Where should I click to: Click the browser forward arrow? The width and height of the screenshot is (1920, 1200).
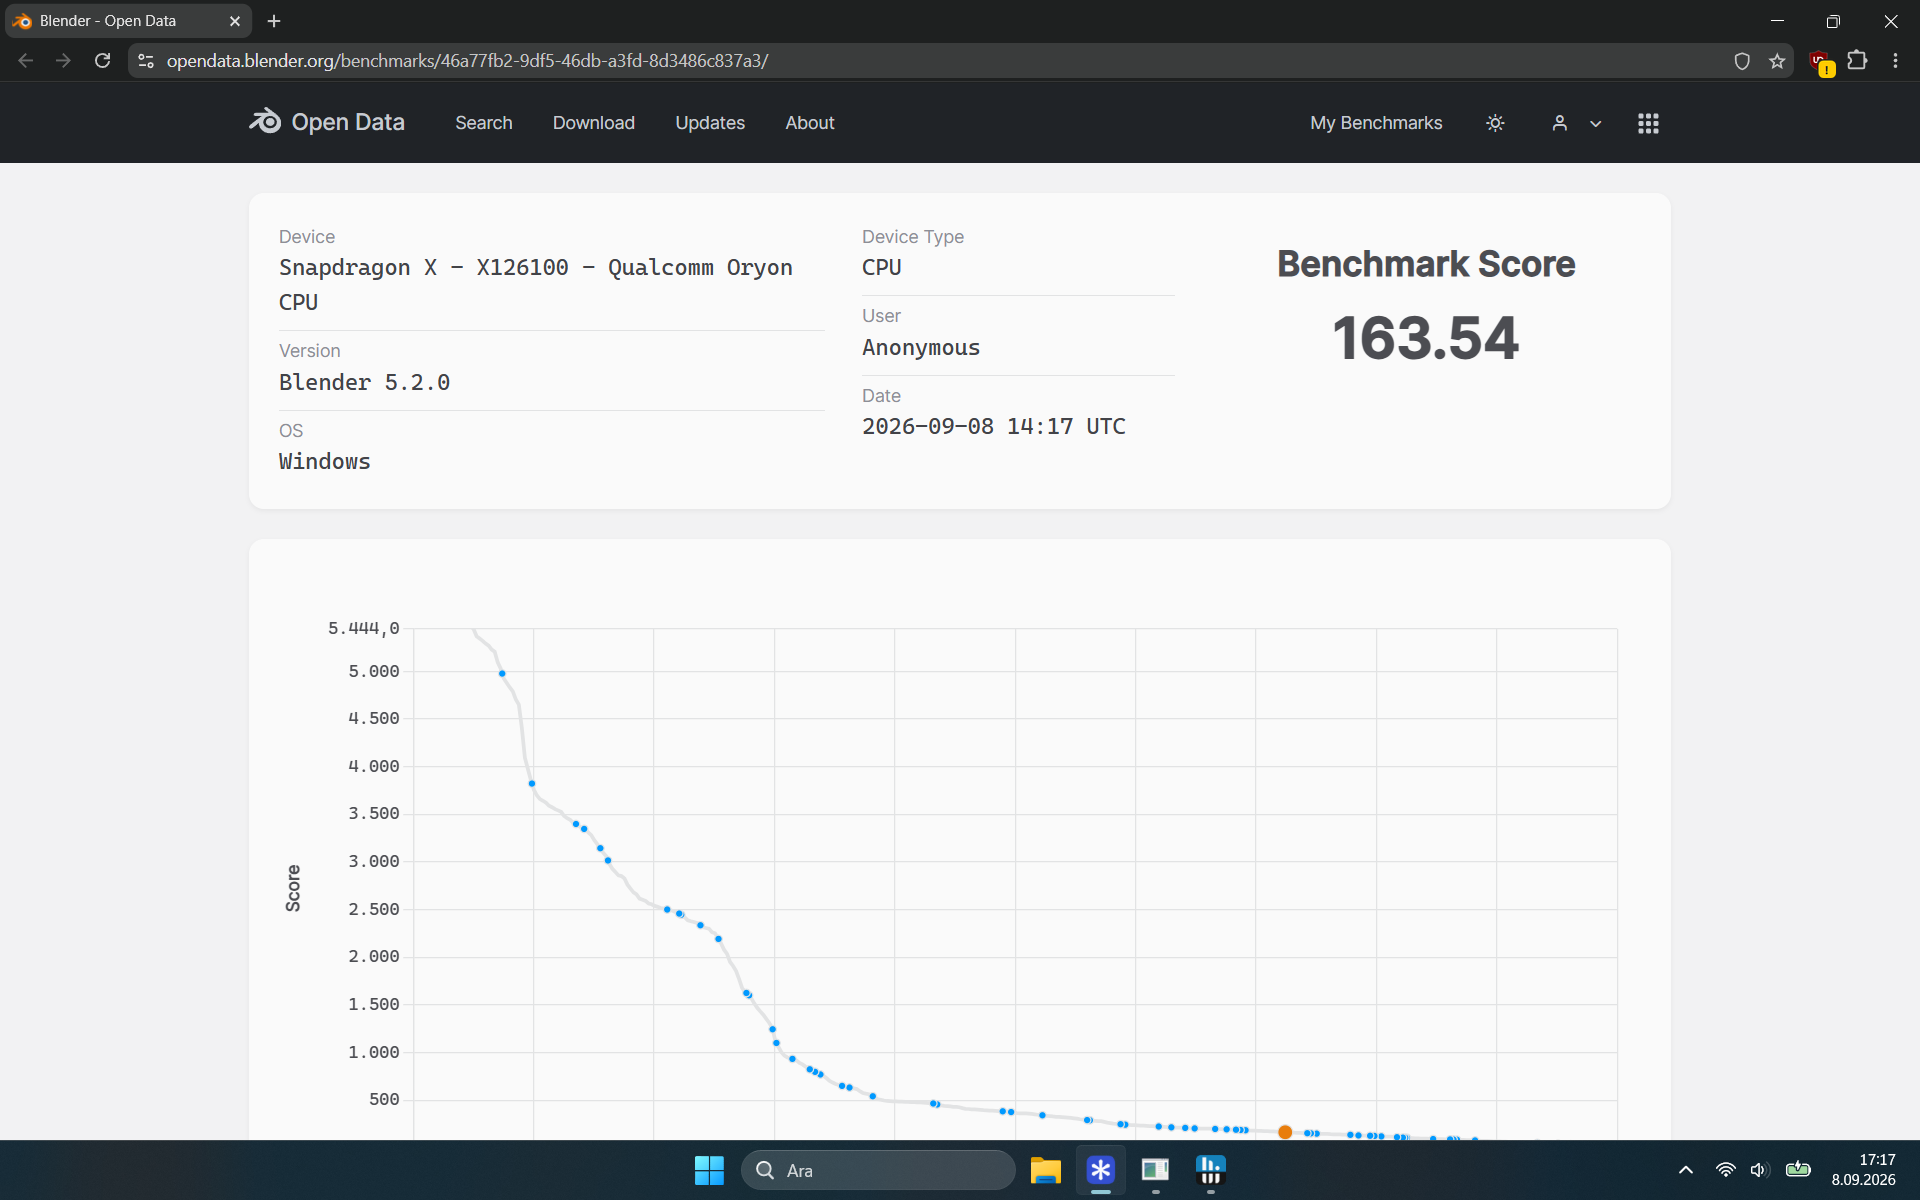pyautogui.click(x=63, y=61)
